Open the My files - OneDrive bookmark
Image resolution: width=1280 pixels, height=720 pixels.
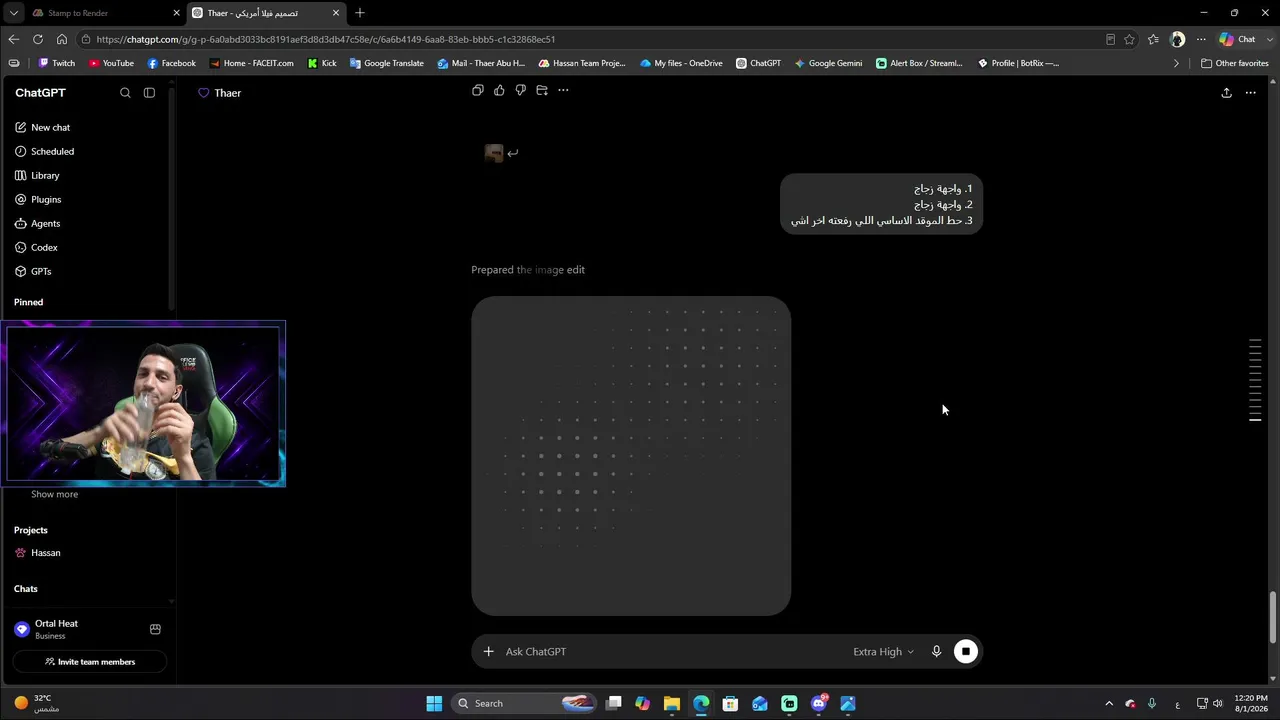[x=681, y=63]
